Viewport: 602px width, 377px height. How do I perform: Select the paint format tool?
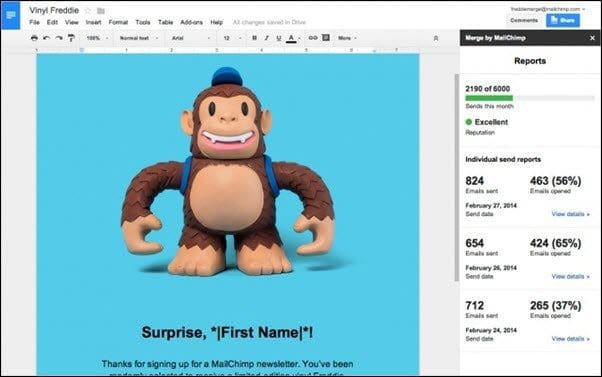point(71,38)
